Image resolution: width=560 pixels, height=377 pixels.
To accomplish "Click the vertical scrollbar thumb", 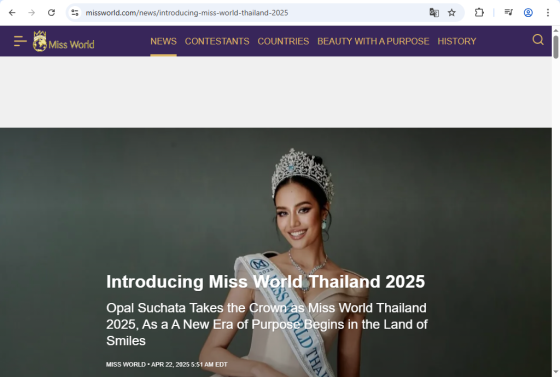I will click(556, 47).
